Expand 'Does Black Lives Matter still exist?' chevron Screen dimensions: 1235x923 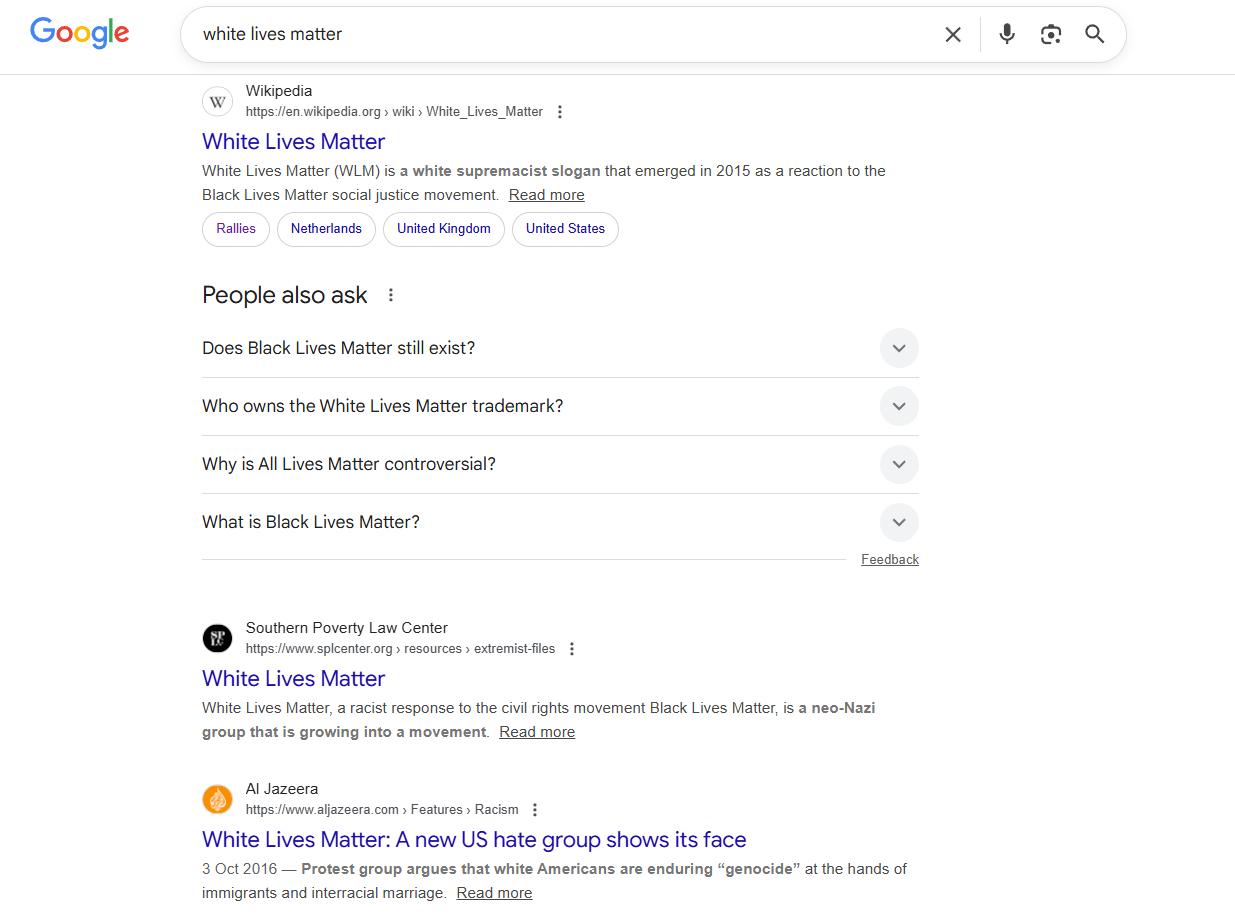(x=899, y=348)
